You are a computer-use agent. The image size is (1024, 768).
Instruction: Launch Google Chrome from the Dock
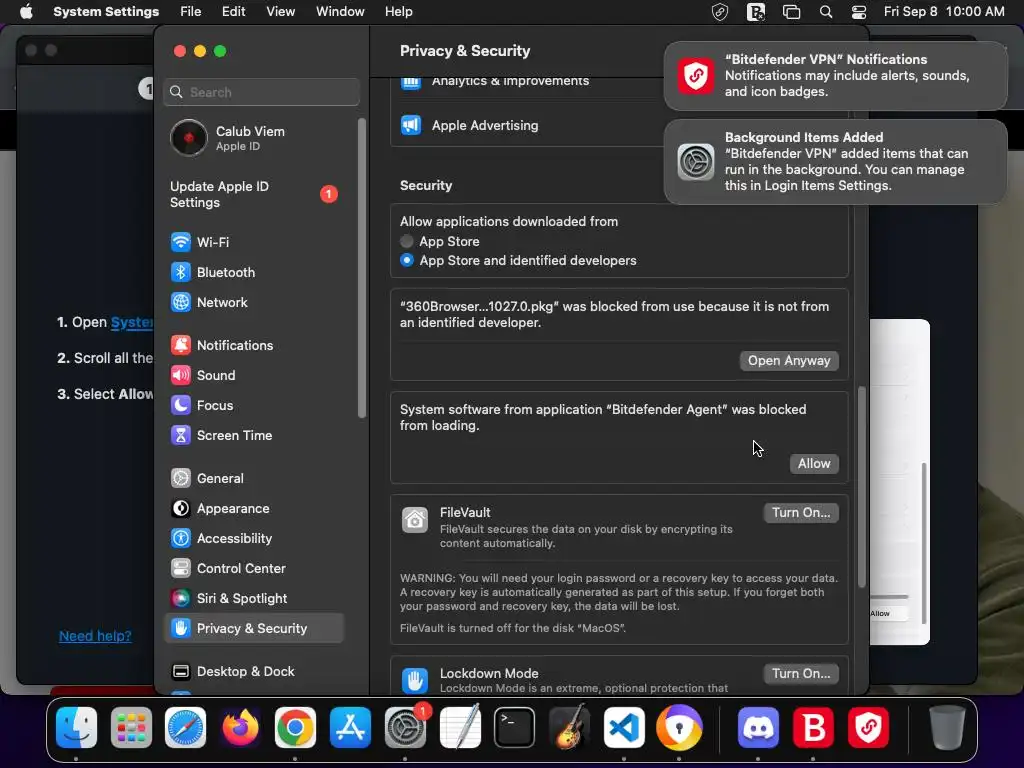point(295,728)
